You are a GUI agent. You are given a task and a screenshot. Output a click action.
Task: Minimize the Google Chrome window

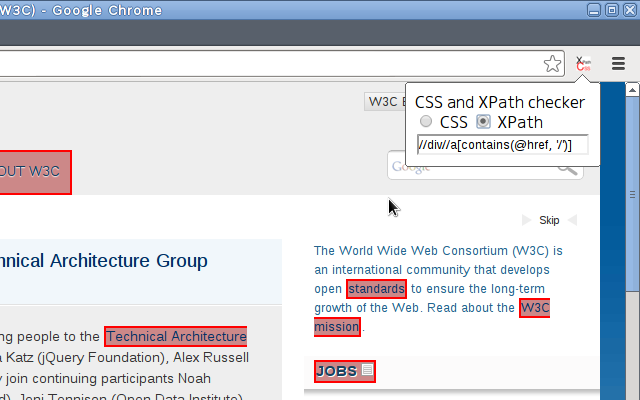click(594, 10)
